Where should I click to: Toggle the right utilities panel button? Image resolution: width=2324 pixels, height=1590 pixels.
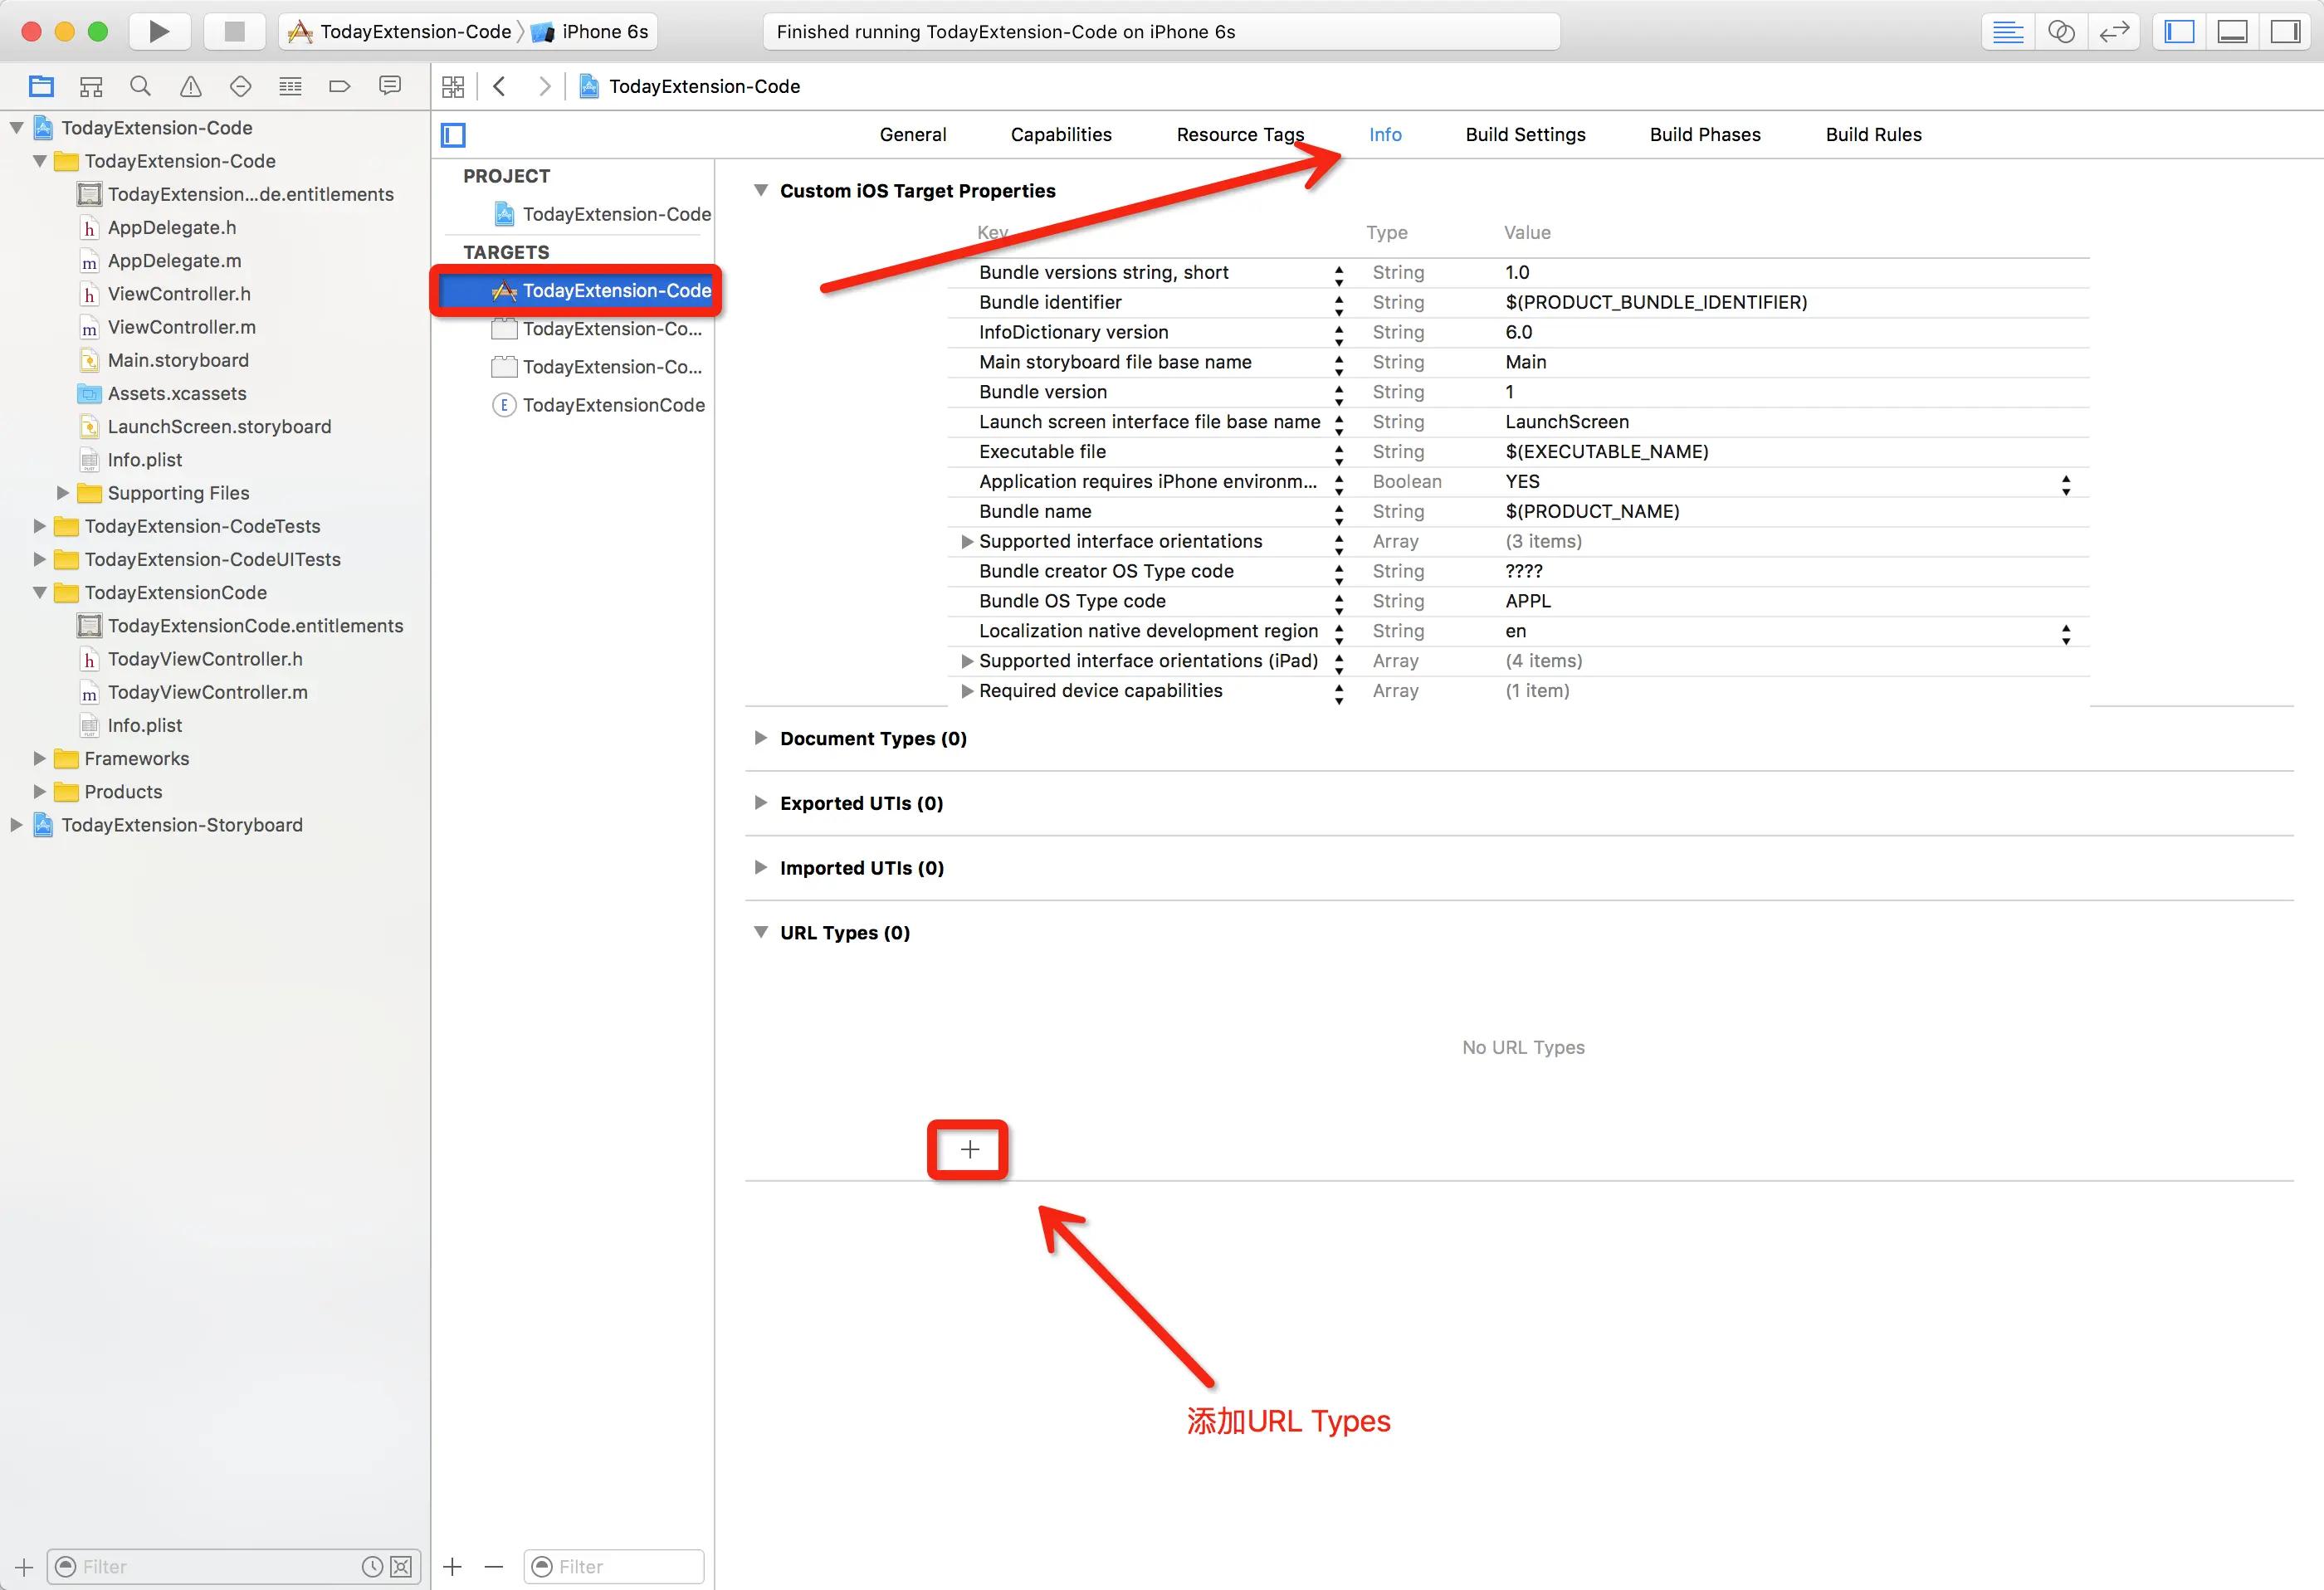pyautogui.click(x=2285, y=31)
